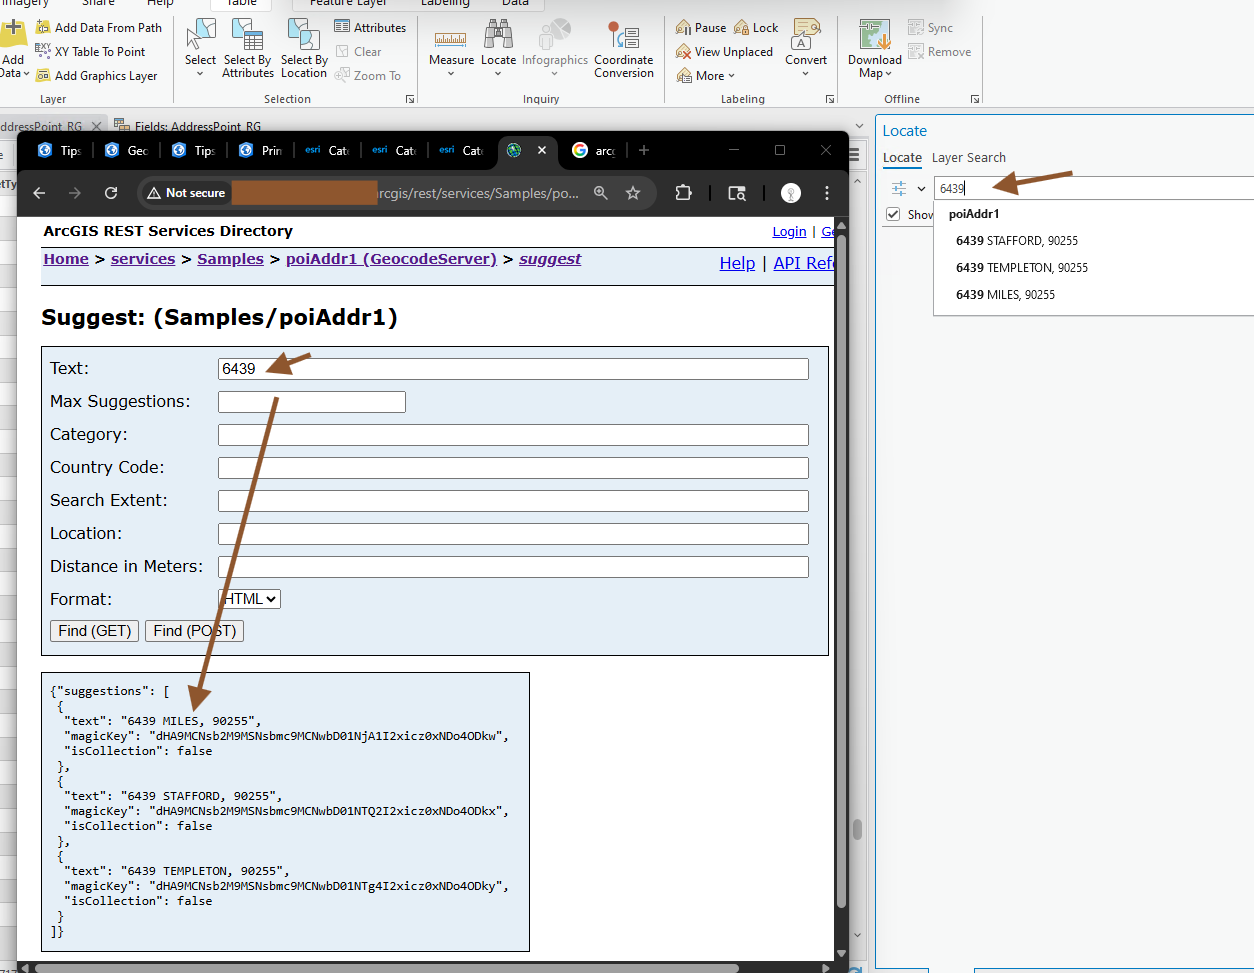Select the Locate tab in pane
The height and width of the screenshot is (973, 1254).
click(x=902, y=158)
